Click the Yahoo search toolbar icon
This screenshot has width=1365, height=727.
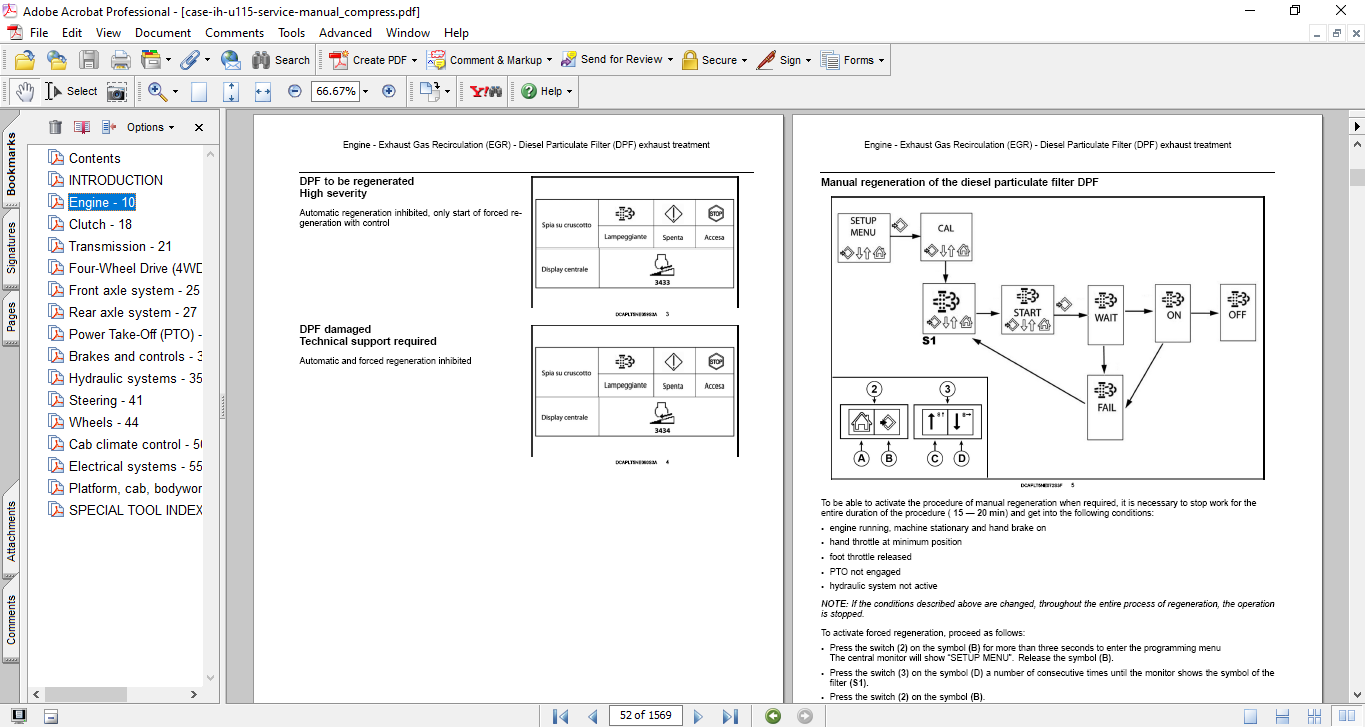point(486,91)
